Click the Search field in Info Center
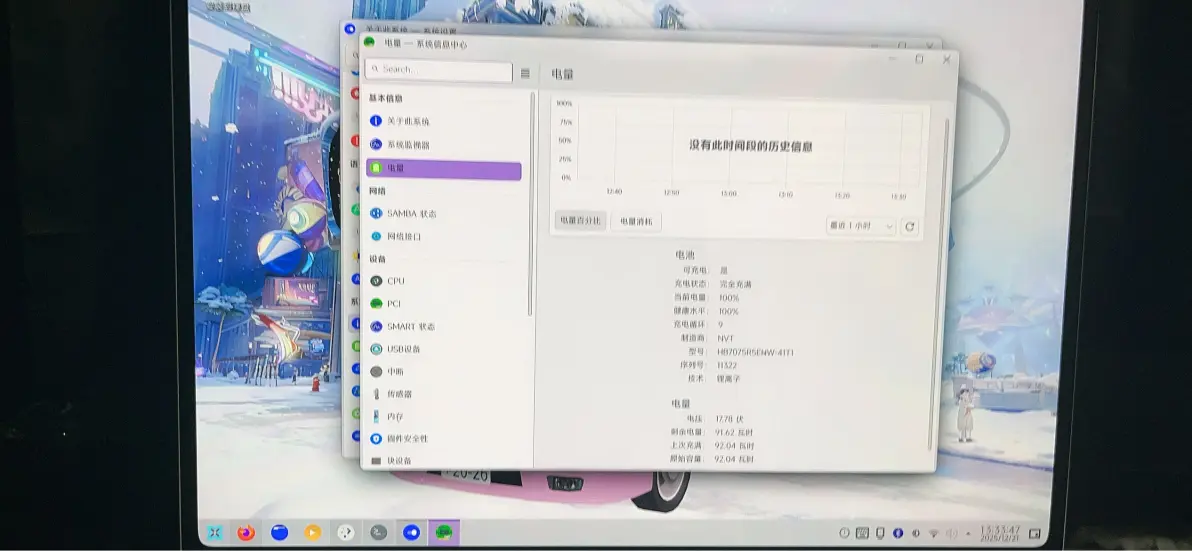Viewport: 1192px width, 551px height. (439, 70)
